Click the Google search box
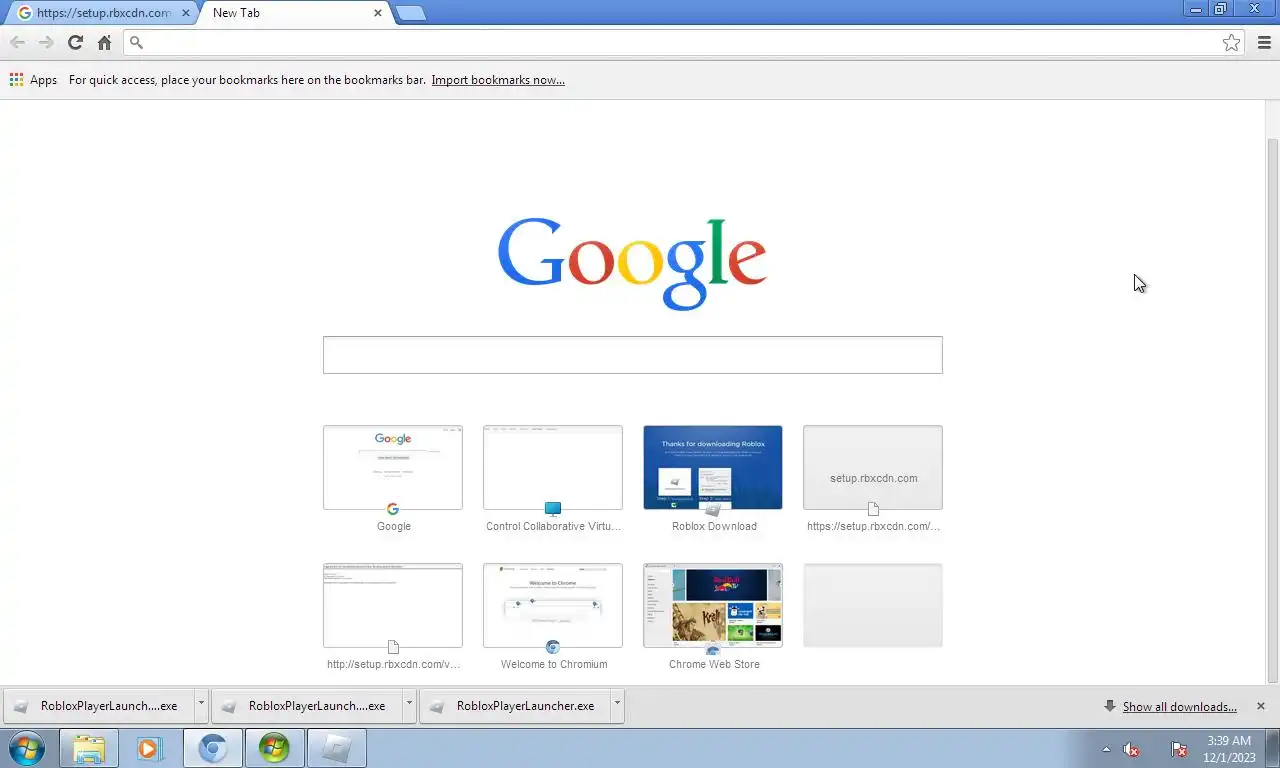Viewport: 1280px width, 768px height. (x=632, y=355)
